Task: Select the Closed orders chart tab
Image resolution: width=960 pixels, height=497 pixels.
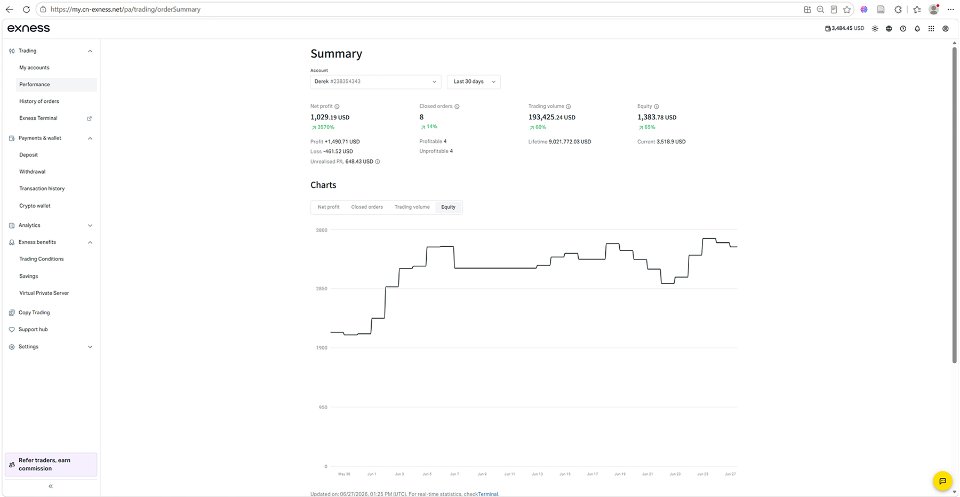Action: (367, 207)
